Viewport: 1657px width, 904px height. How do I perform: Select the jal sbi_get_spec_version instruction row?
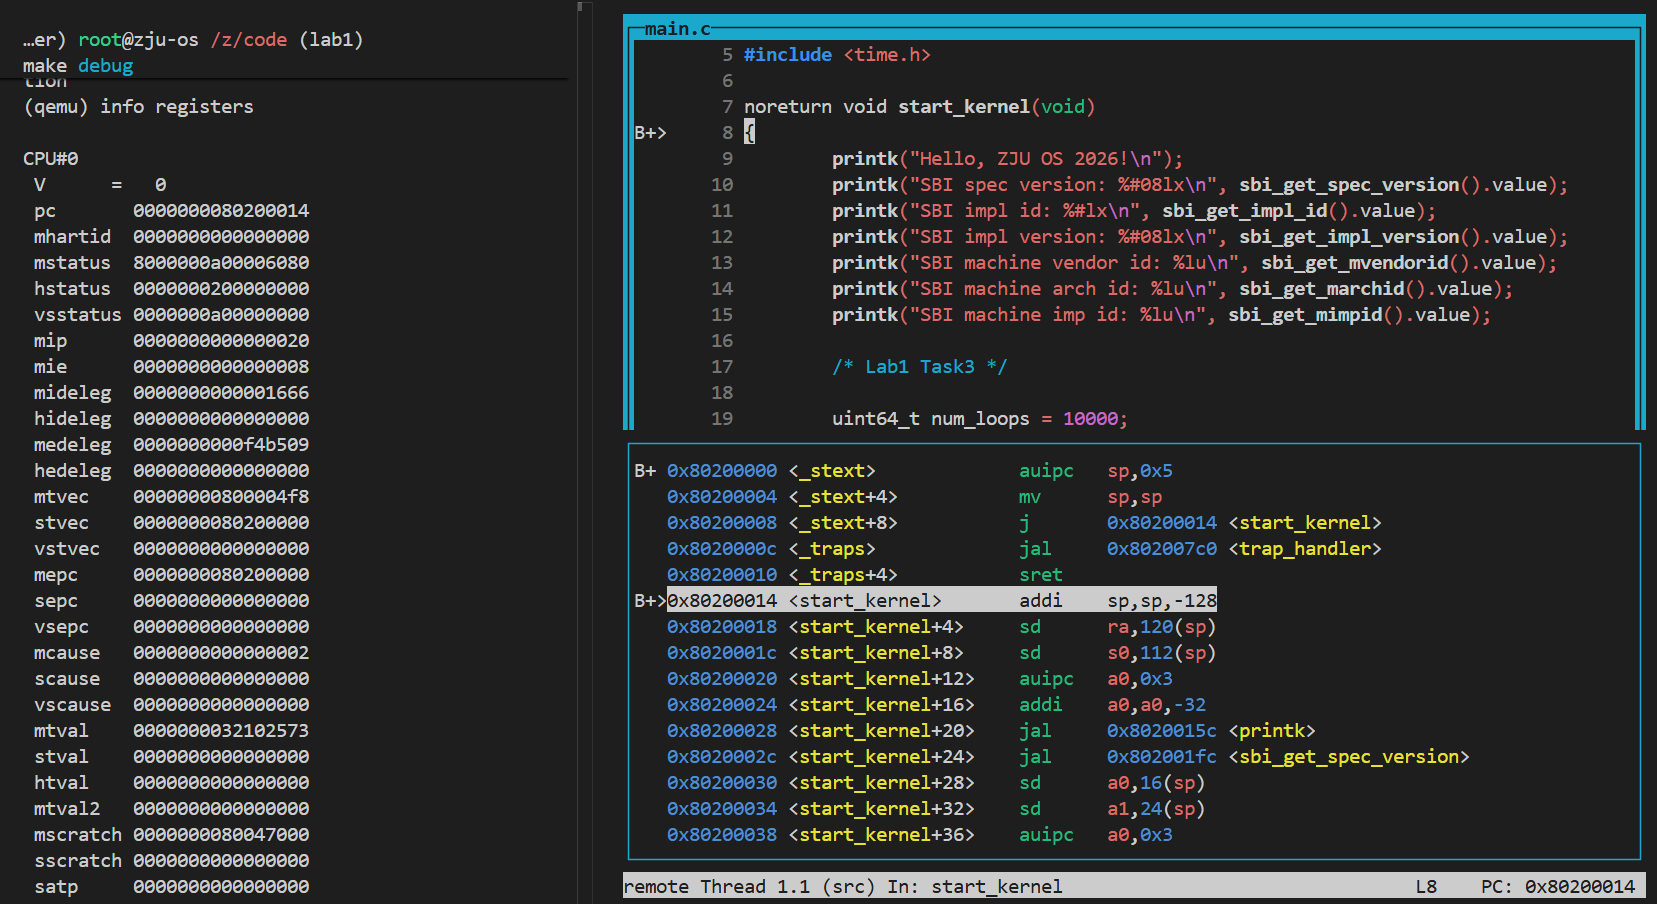coord(1068,757)
